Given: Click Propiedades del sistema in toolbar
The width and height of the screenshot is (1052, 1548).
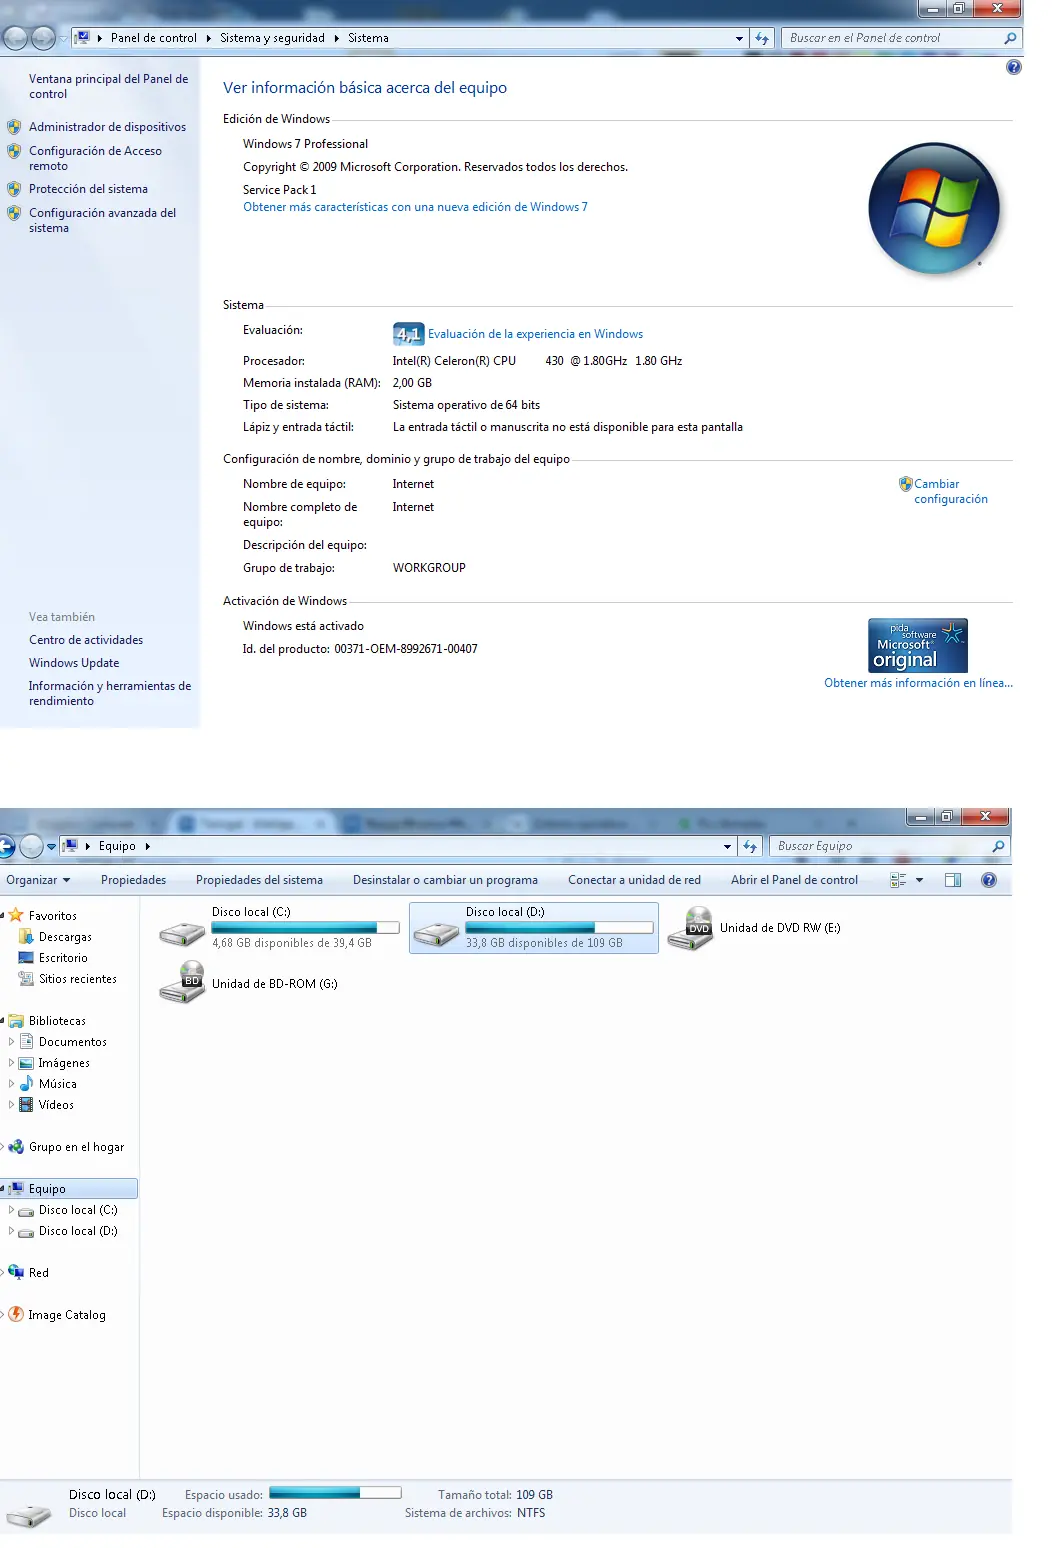Looking at the screenshot, I should [x=259, y=880].
